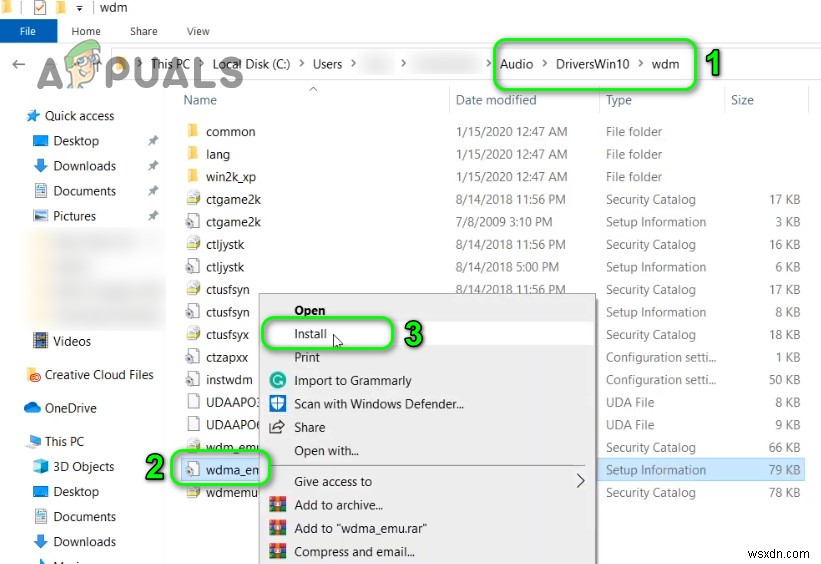Sort files by the Name column header
This screenshot has width=821, height=564.
click(x=200, y=100)
